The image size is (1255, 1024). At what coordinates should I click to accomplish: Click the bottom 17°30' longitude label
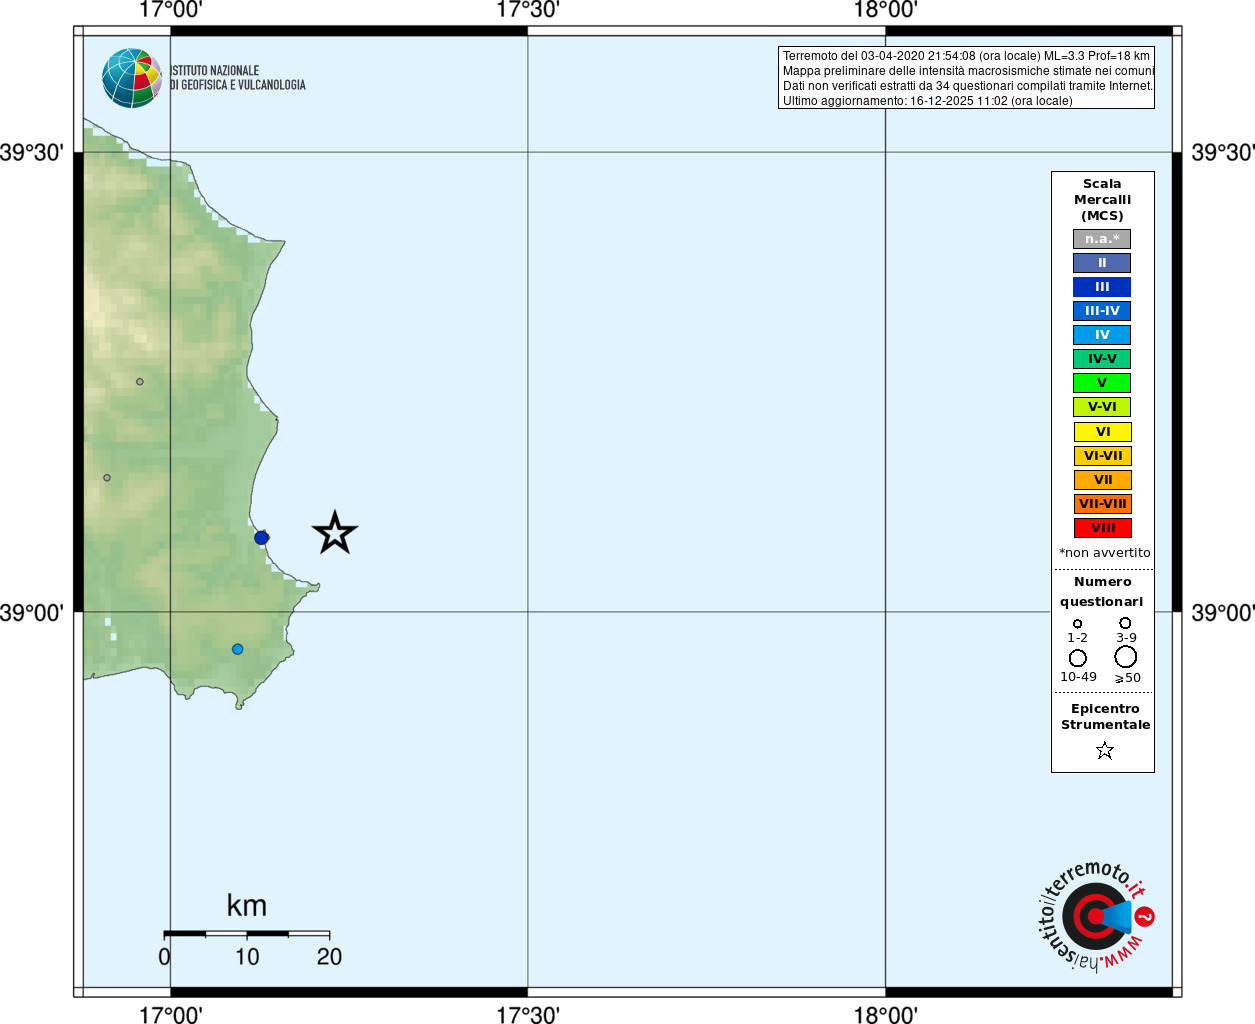point(528,1015)
